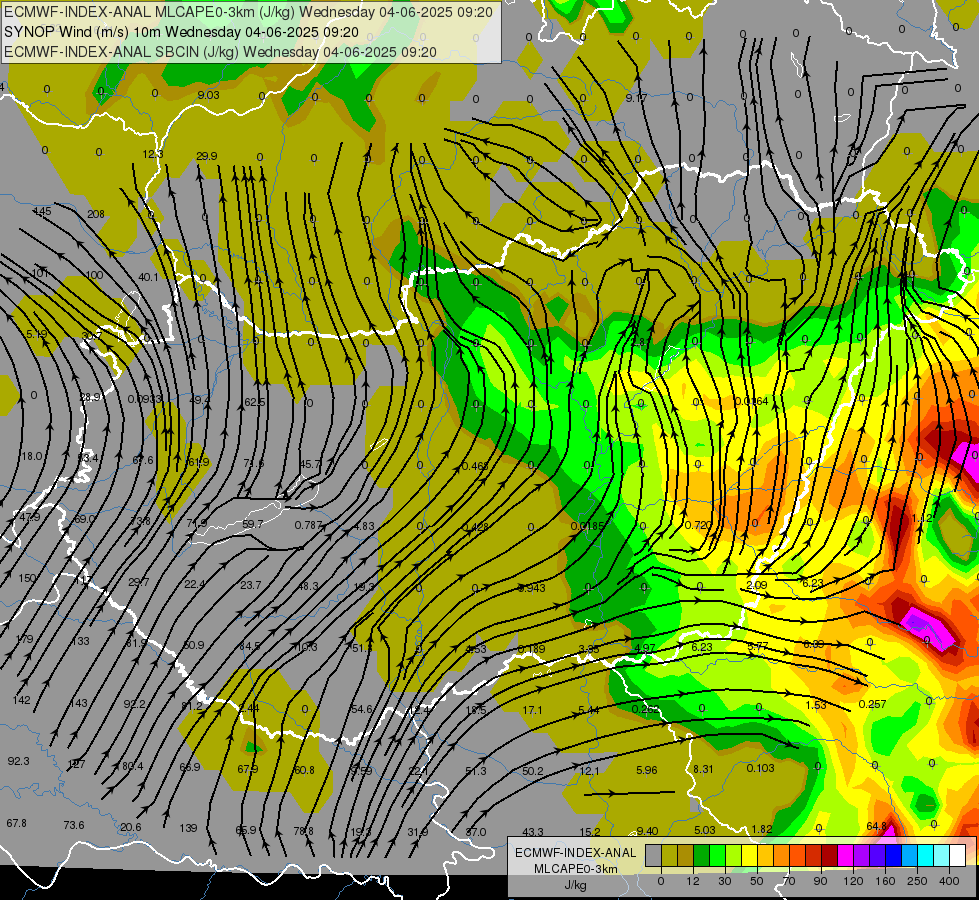This screenshot has height=900, width=979.
Task: Click the map value 48.3
Action: (x=308, y=586)
